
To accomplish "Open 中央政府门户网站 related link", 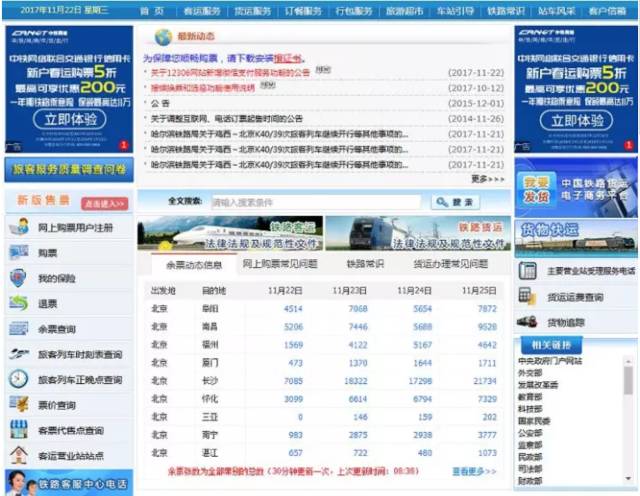I will tap(550, 361).
